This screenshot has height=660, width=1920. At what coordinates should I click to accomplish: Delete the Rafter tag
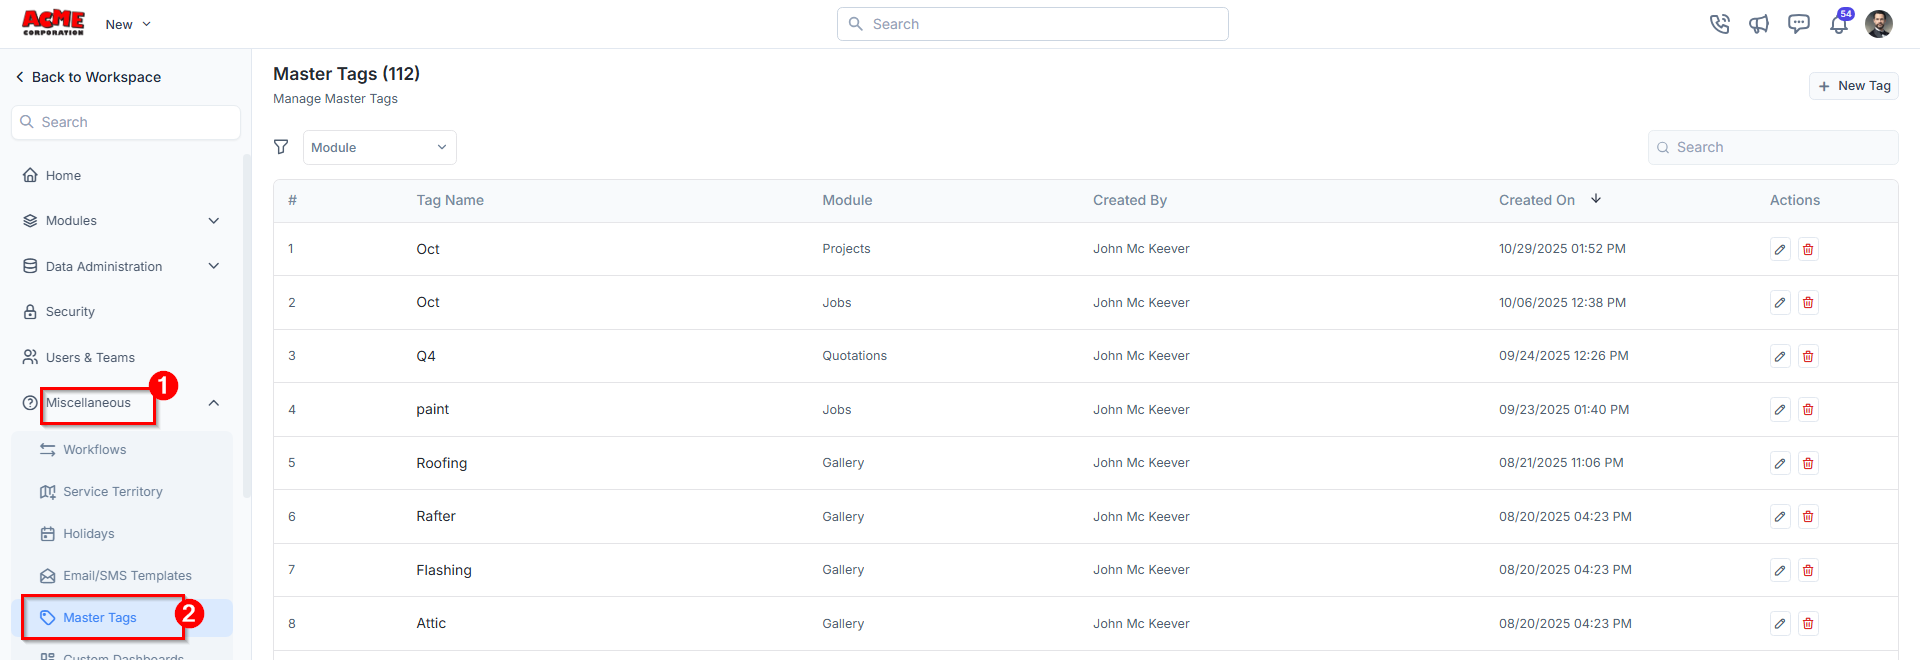[1808, 516]
